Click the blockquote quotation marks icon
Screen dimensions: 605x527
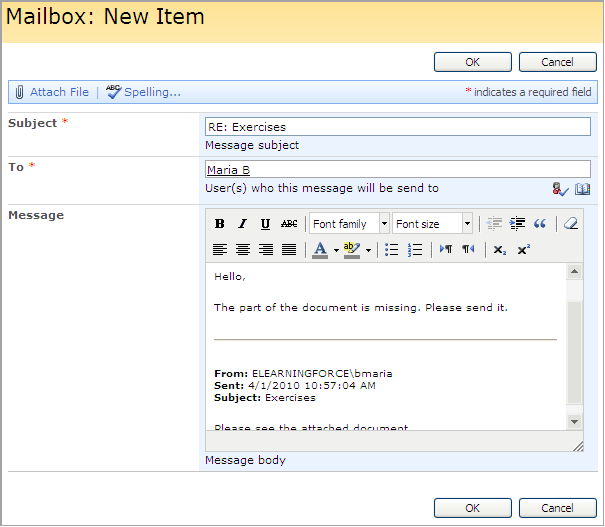coord(540,224)
